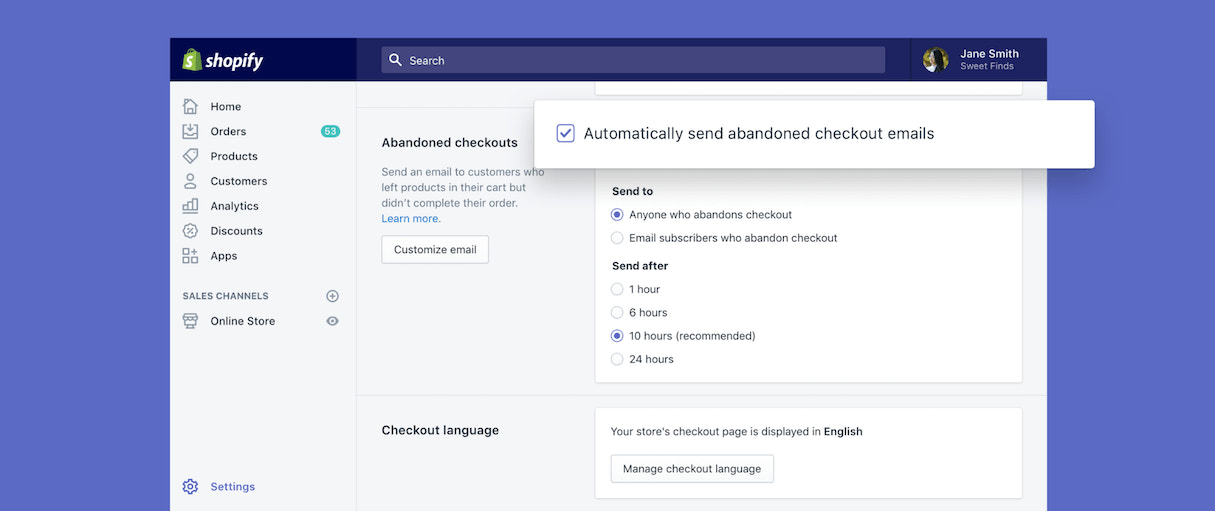Click the Shopify logo bag icon
This screenshot has height=511, width=1215.
192,60
